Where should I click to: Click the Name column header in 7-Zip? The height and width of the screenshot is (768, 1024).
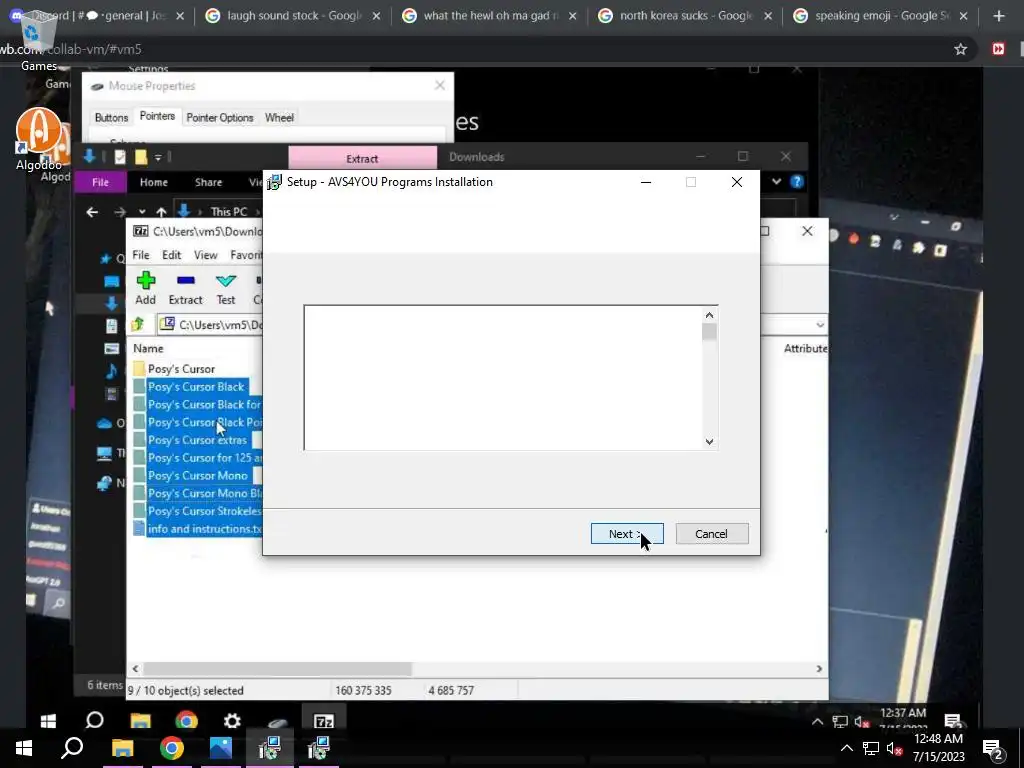(x=149, y=349)
